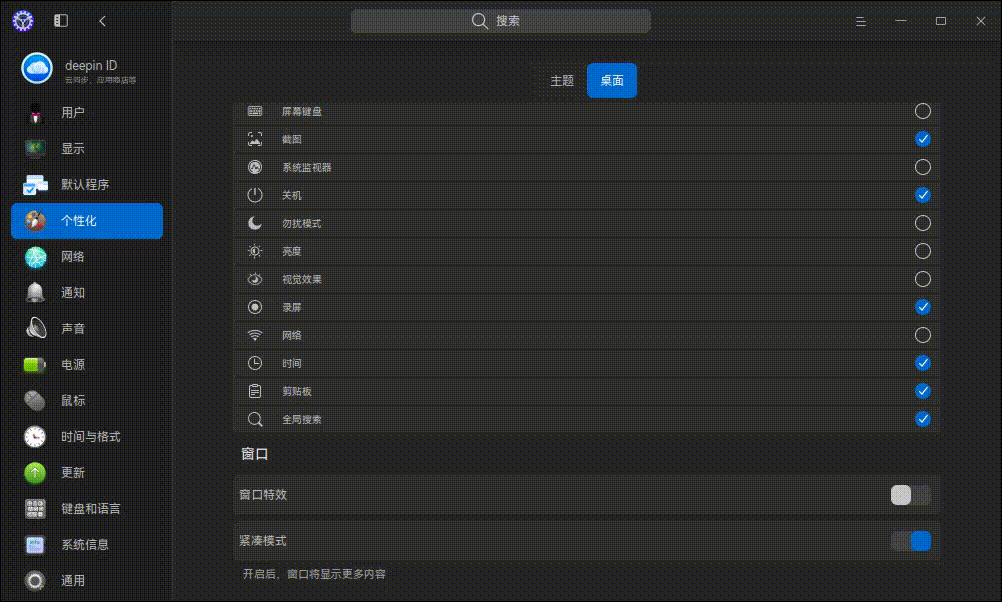Open 系统信息 settings
The width and height of the screenshot is (1002, 602).
coord(87,544)
